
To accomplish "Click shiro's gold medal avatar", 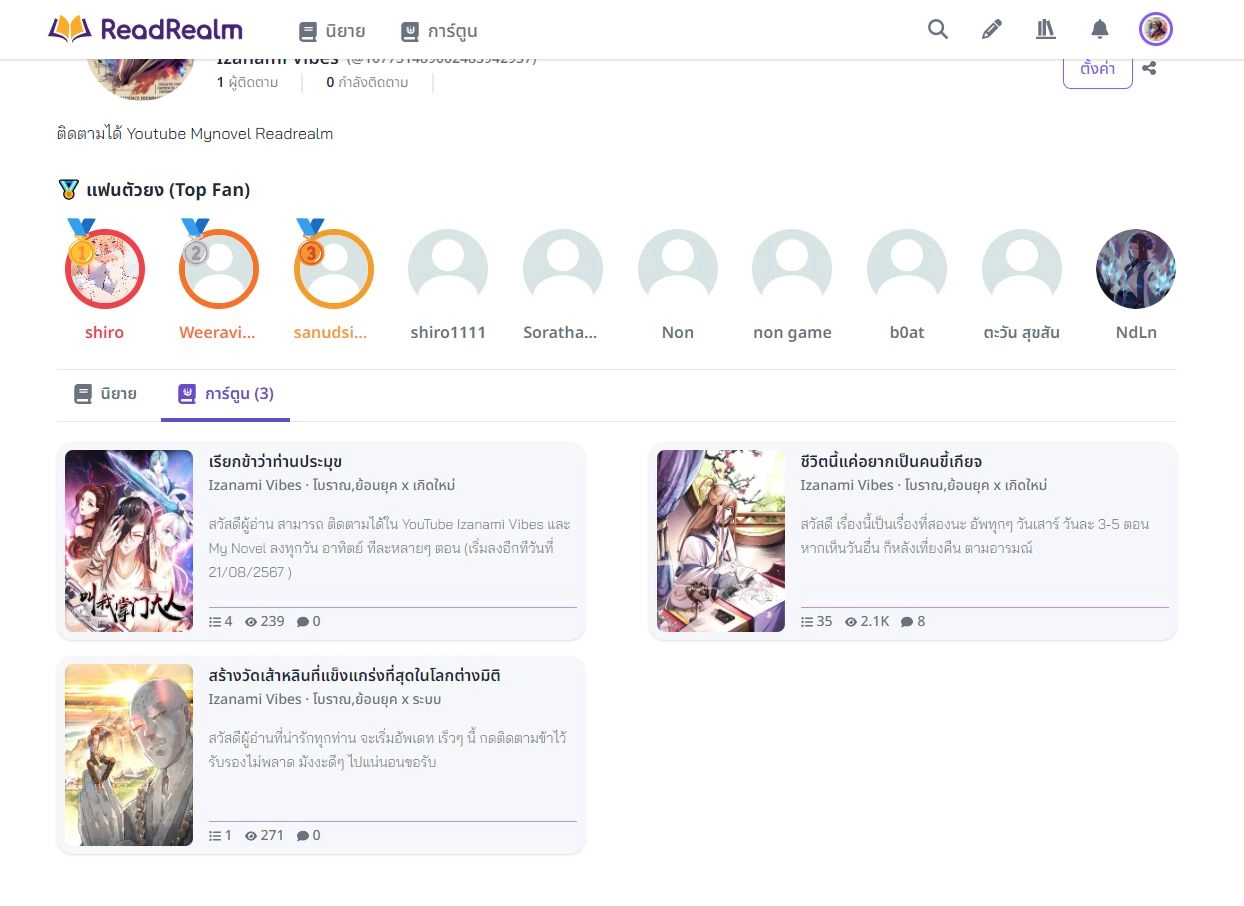I will tap(105, 269).
